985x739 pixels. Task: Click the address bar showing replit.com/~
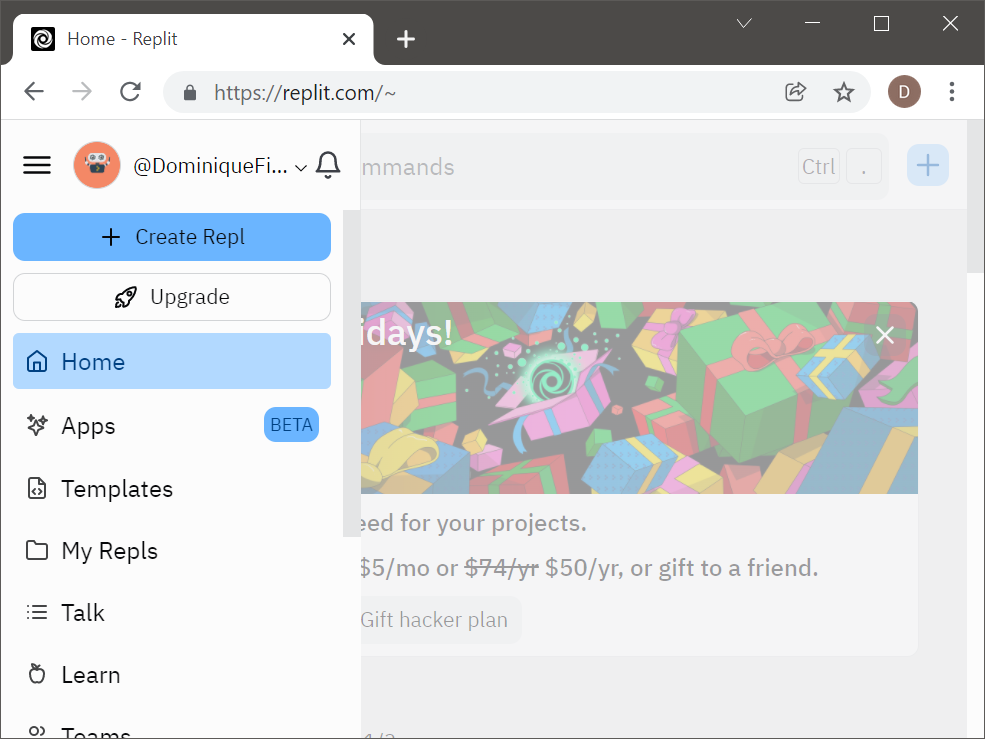click(305, 93)
